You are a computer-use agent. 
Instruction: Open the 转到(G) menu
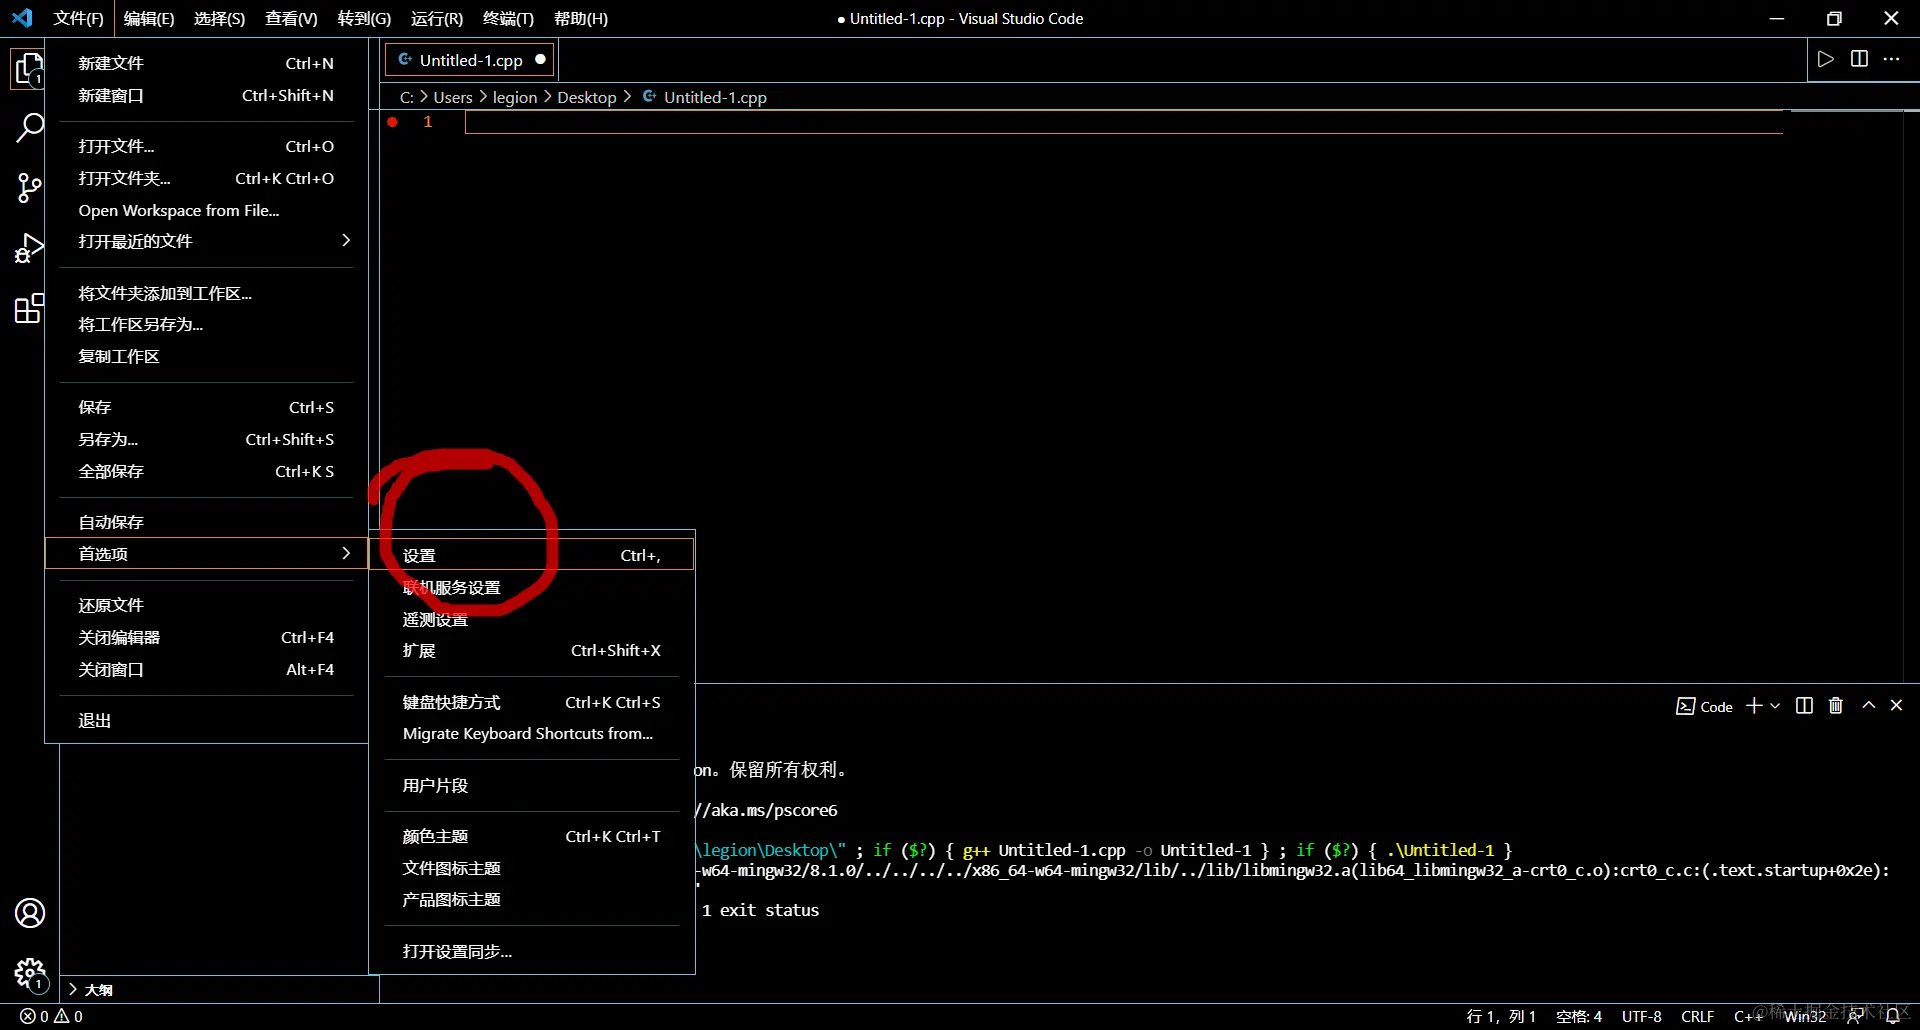364,18
